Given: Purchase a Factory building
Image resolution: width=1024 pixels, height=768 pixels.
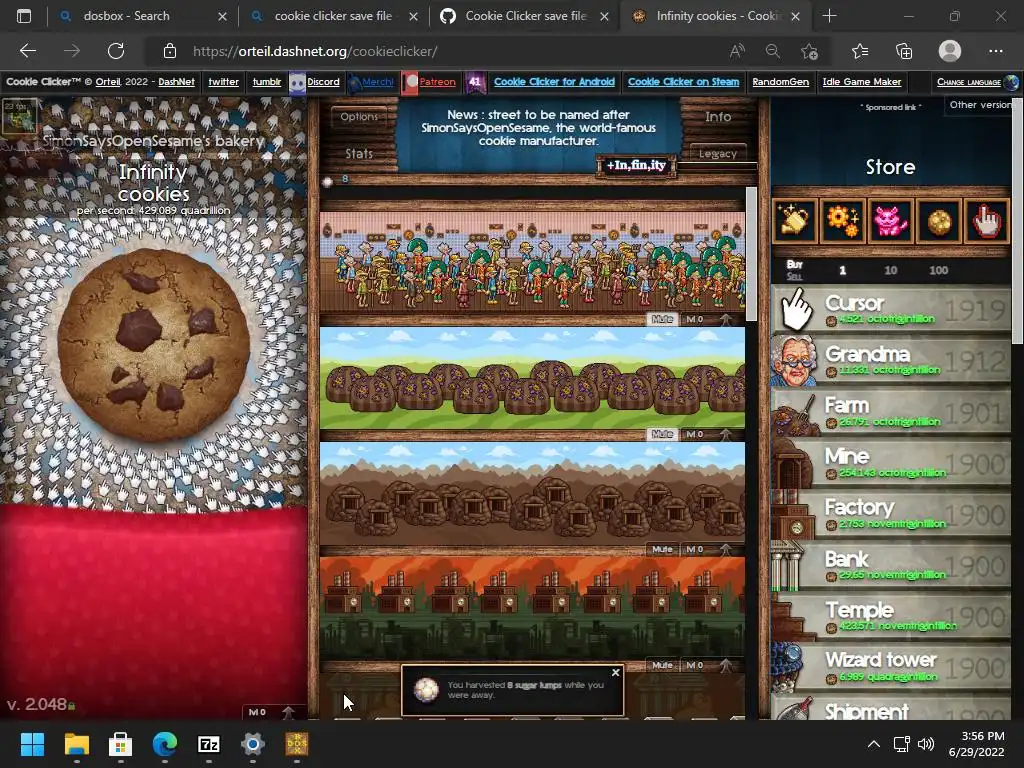Looking at the screenshot, I should pyautogui.click(x=891, y=514).
